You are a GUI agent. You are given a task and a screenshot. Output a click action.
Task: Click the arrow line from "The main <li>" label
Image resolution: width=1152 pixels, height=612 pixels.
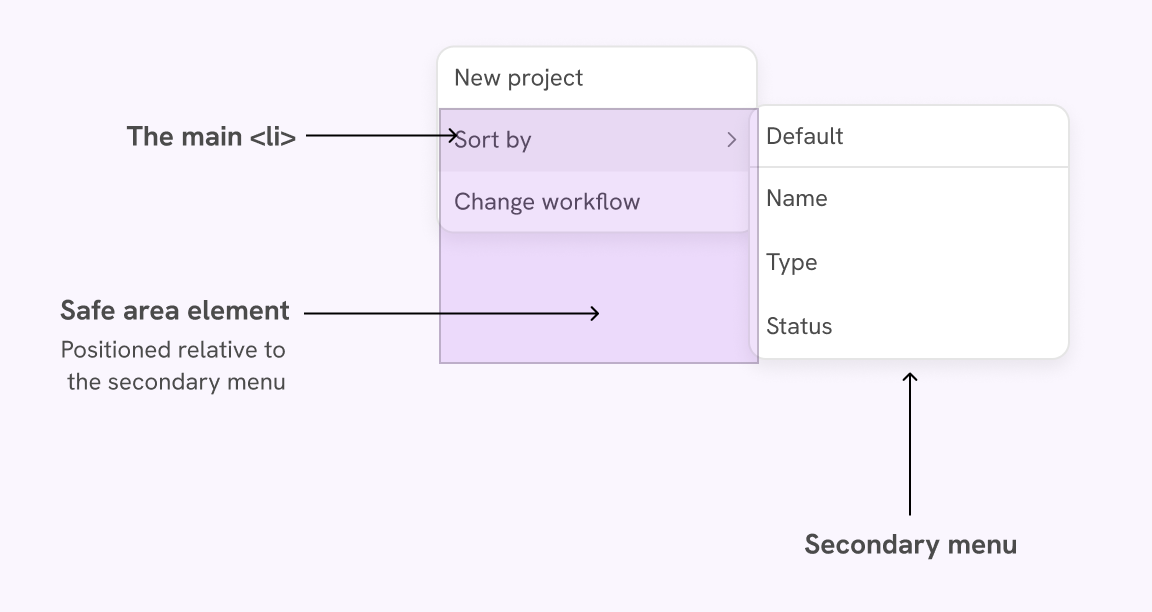tap(380, 136)
